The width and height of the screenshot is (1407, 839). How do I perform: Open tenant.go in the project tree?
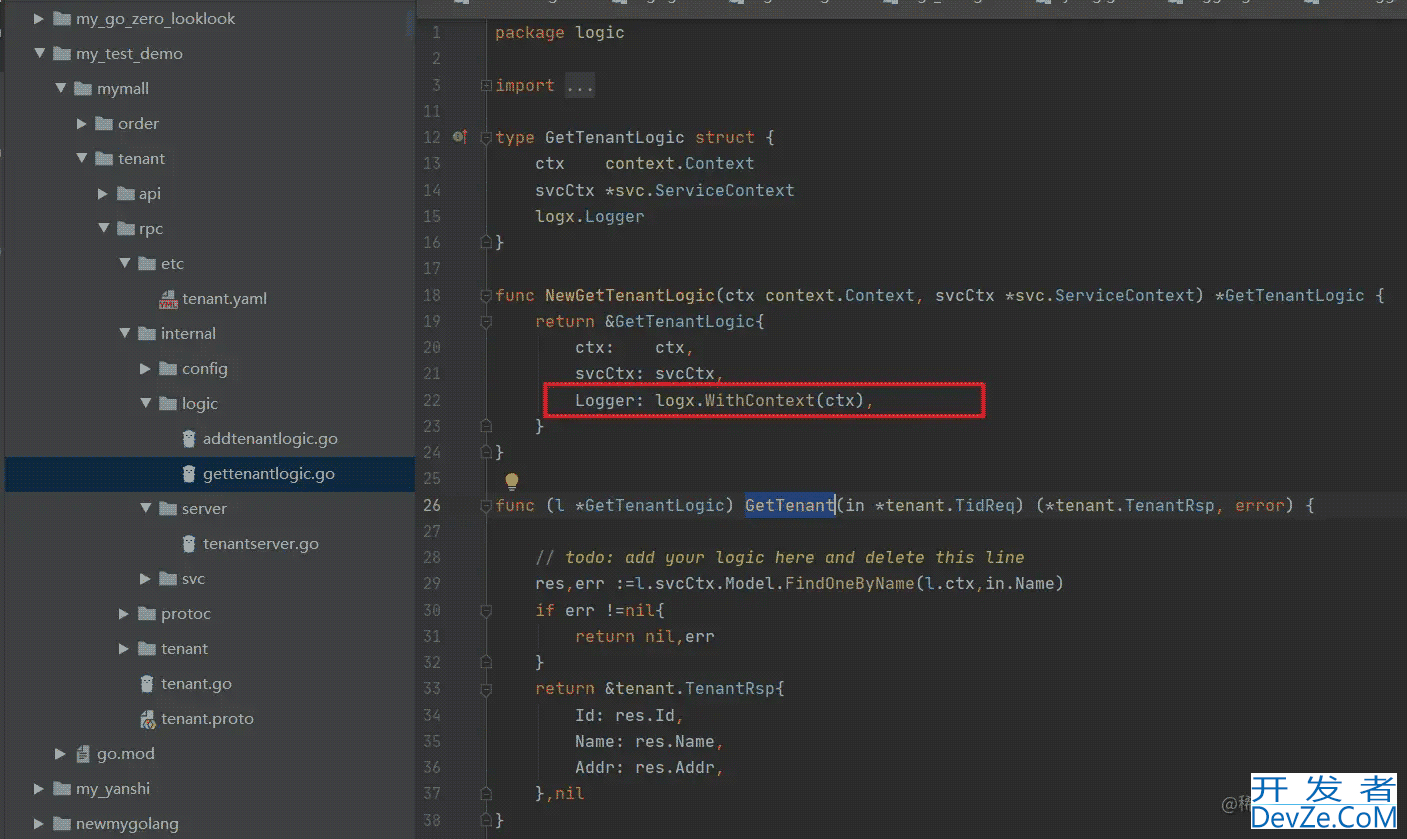point(196,684)
